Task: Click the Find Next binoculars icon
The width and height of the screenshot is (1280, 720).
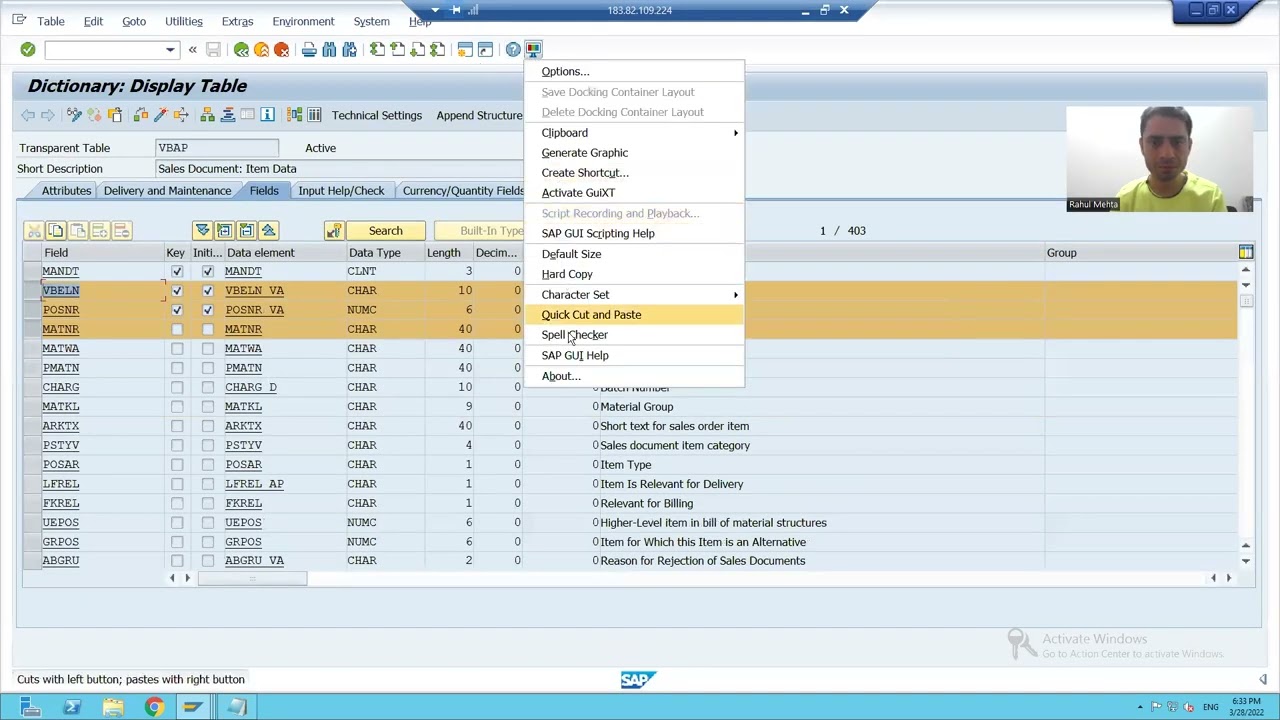Action: pos(349,49)
